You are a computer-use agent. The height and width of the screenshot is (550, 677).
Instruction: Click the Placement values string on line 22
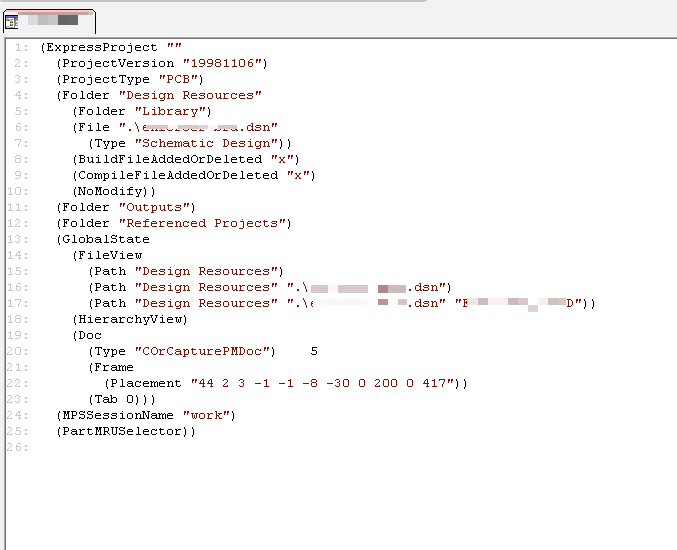click(x=324, y=383)
